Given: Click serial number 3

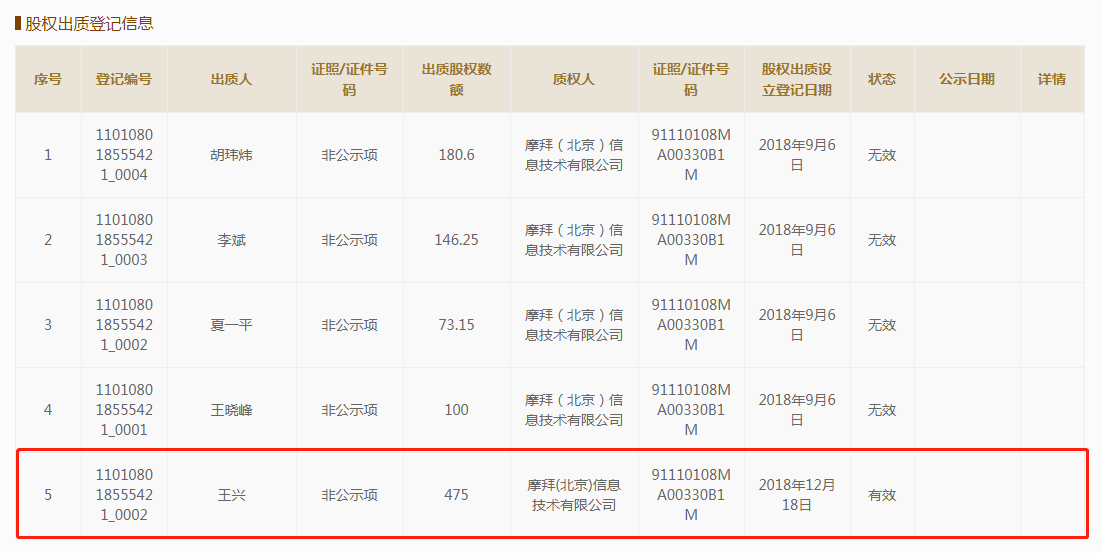Looking at the screenshot, I should coord(48,325).
